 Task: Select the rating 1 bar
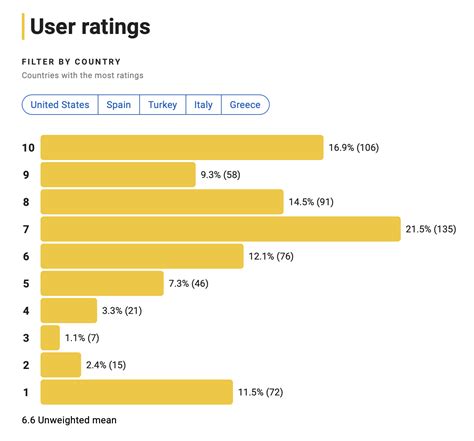[x=137, y=392]
